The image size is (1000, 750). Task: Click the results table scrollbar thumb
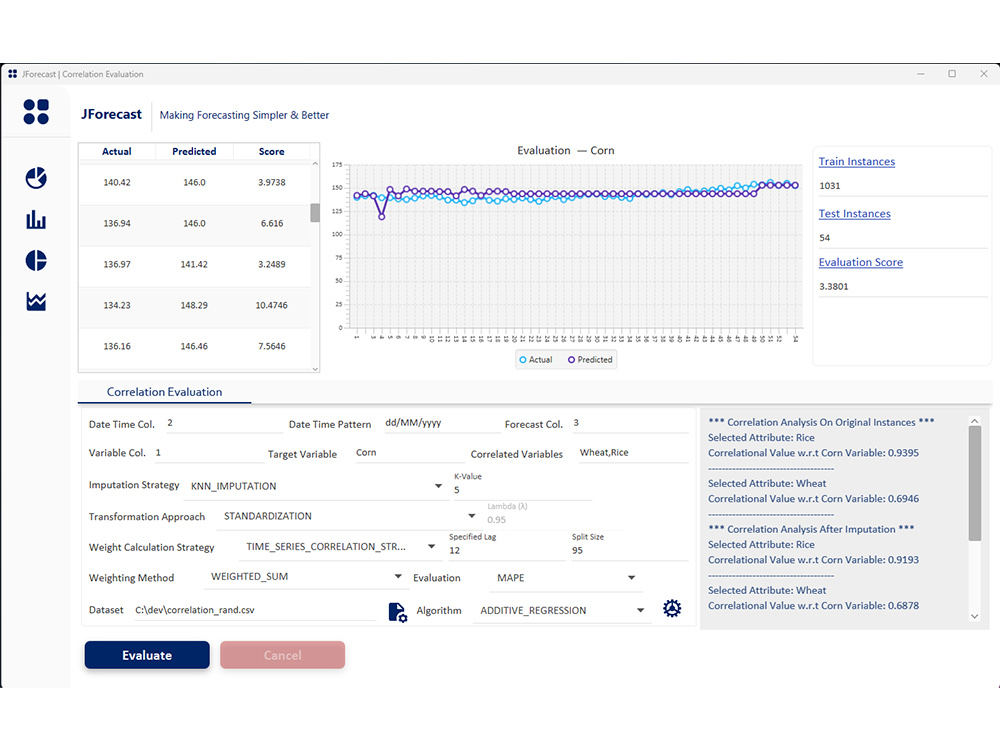pyautogui.click(x=315, y=212)
